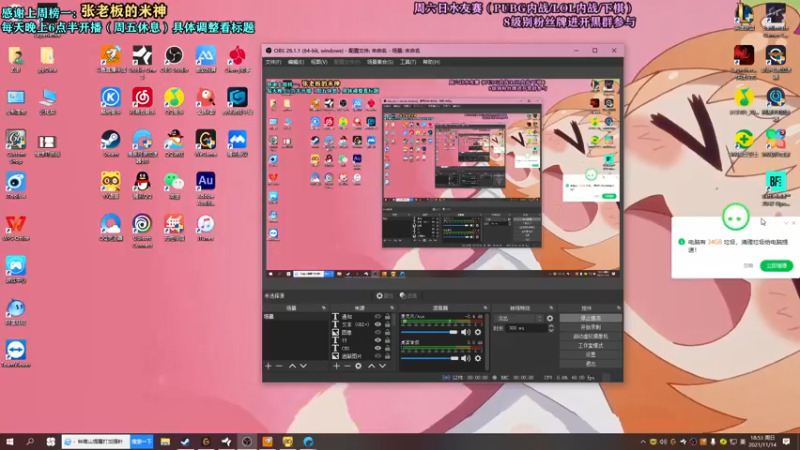Image resolution: width=800 pixels, height=450 pixels.
Task: Toggle the lock on the 文本 (GDI+) source
Action: coord(387,324)
